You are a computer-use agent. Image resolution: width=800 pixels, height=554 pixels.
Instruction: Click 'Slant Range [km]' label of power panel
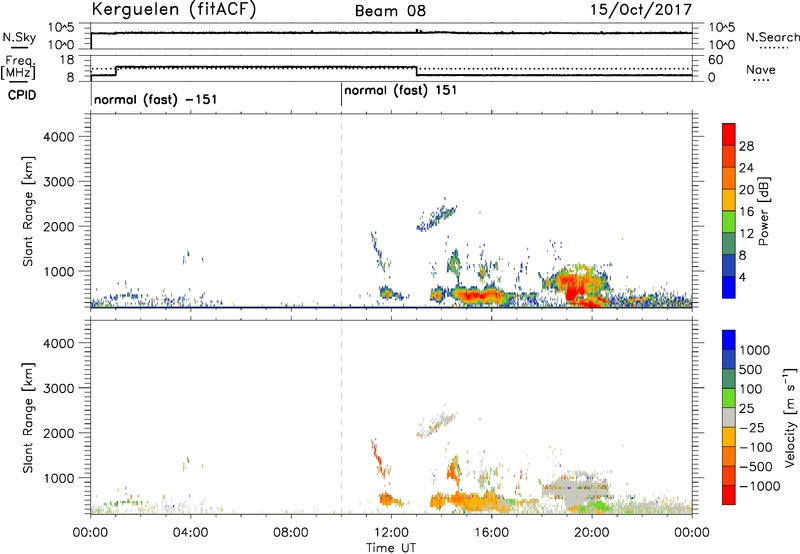tap(28, 211)
